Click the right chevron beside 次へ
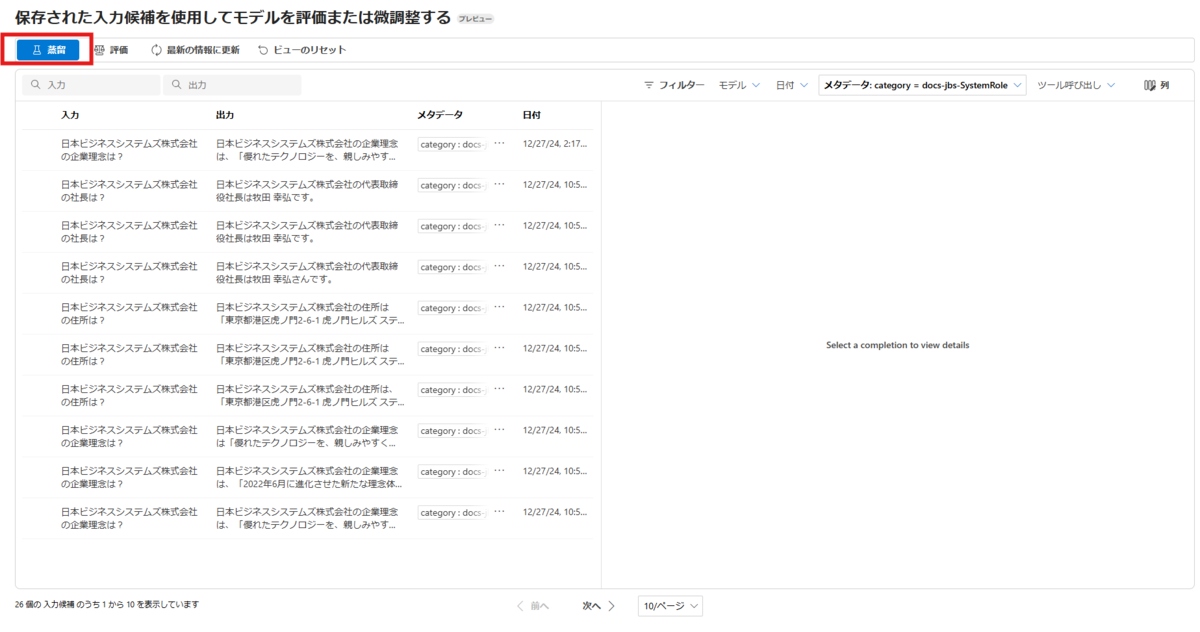 point(612,606)
